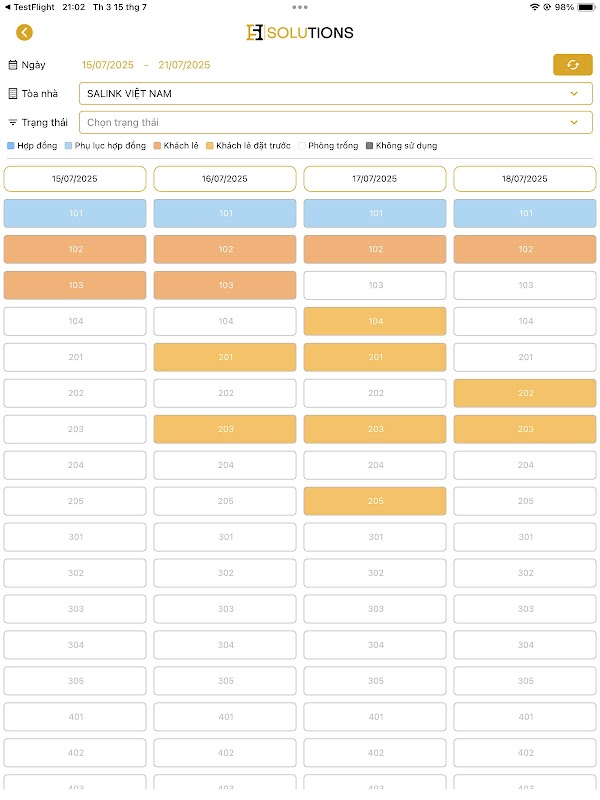The width and height of the screenshot is (600, 800).
Task: Click the calendar icon beside Ngày
Action: coord(13,65)
